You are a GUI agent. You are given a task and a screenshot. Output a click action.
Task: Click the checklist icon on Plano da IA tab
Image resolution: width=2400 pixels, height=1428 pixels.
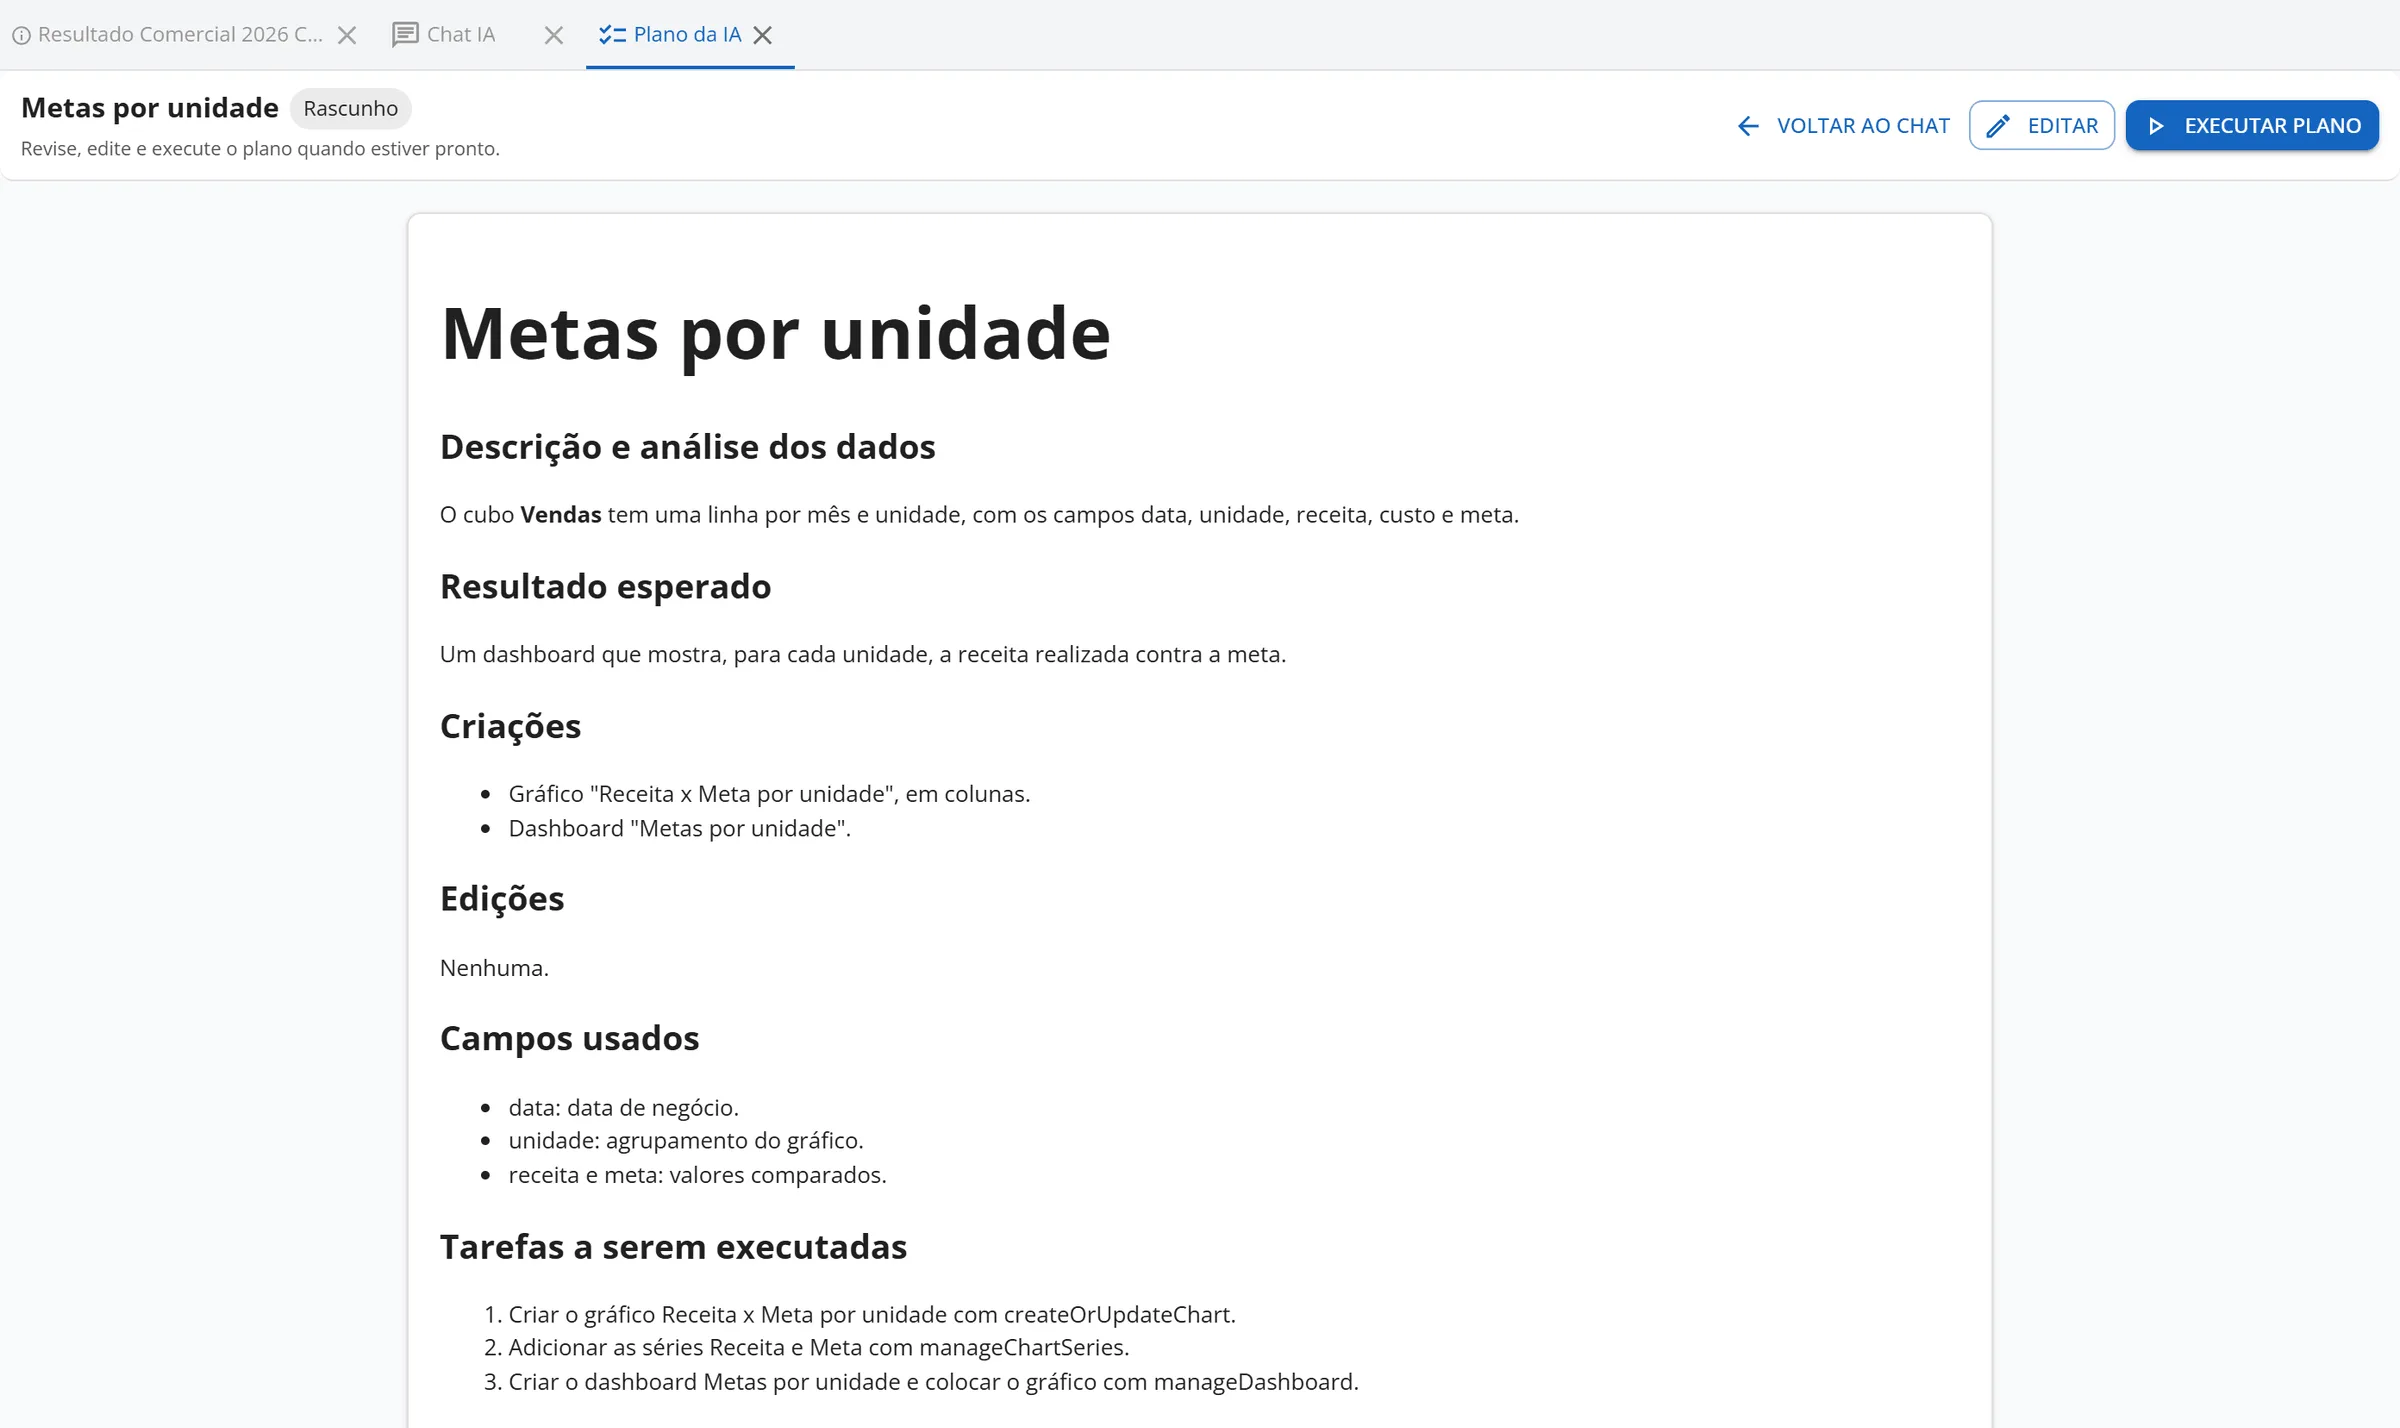[x=612, y=35]
